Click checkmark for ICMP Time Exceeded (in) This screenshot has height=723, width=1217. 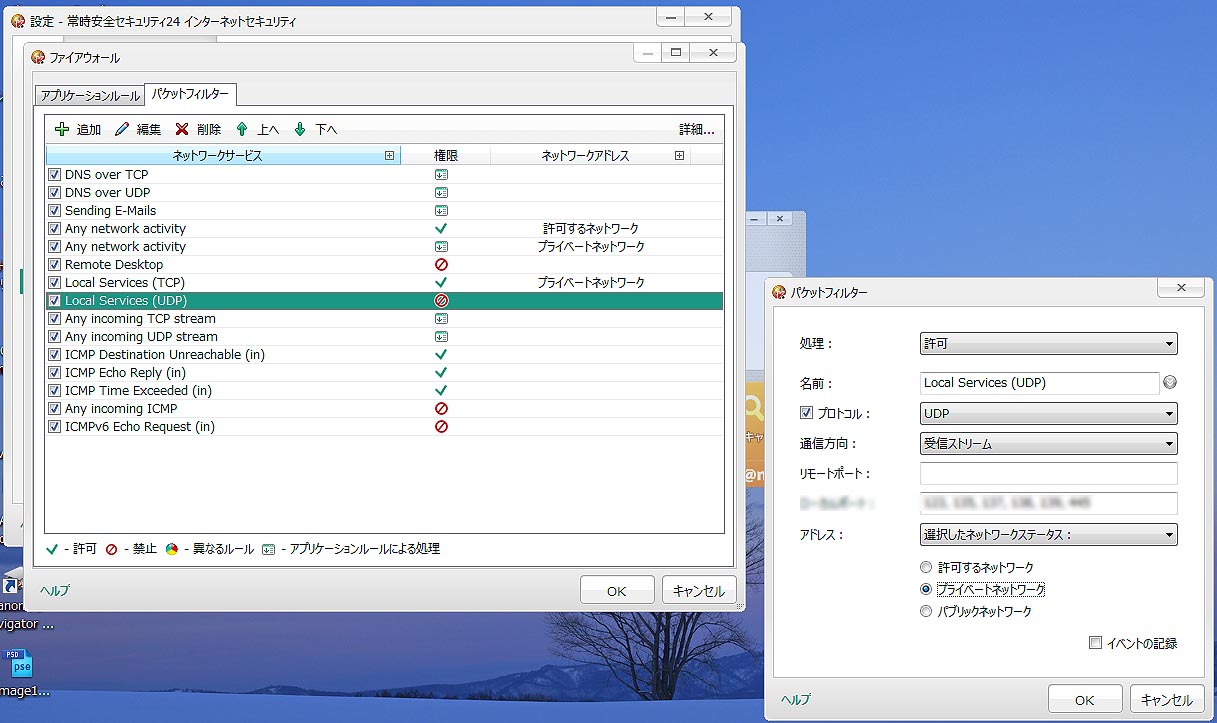coord(441,391)
